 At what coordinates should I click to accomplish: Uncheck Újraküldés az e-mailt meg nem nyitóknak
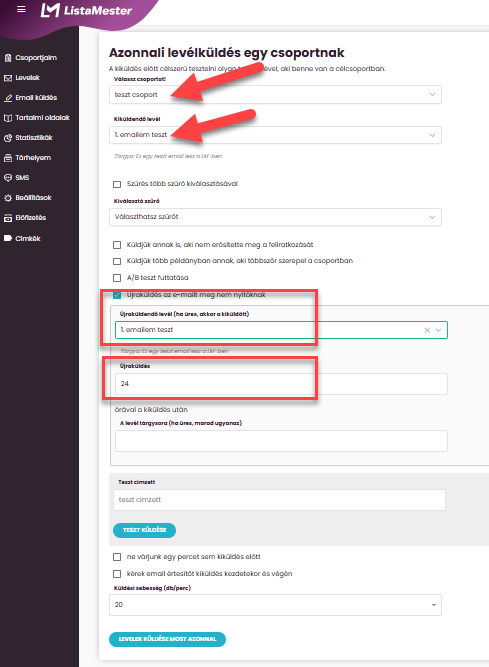click(117, 295)
